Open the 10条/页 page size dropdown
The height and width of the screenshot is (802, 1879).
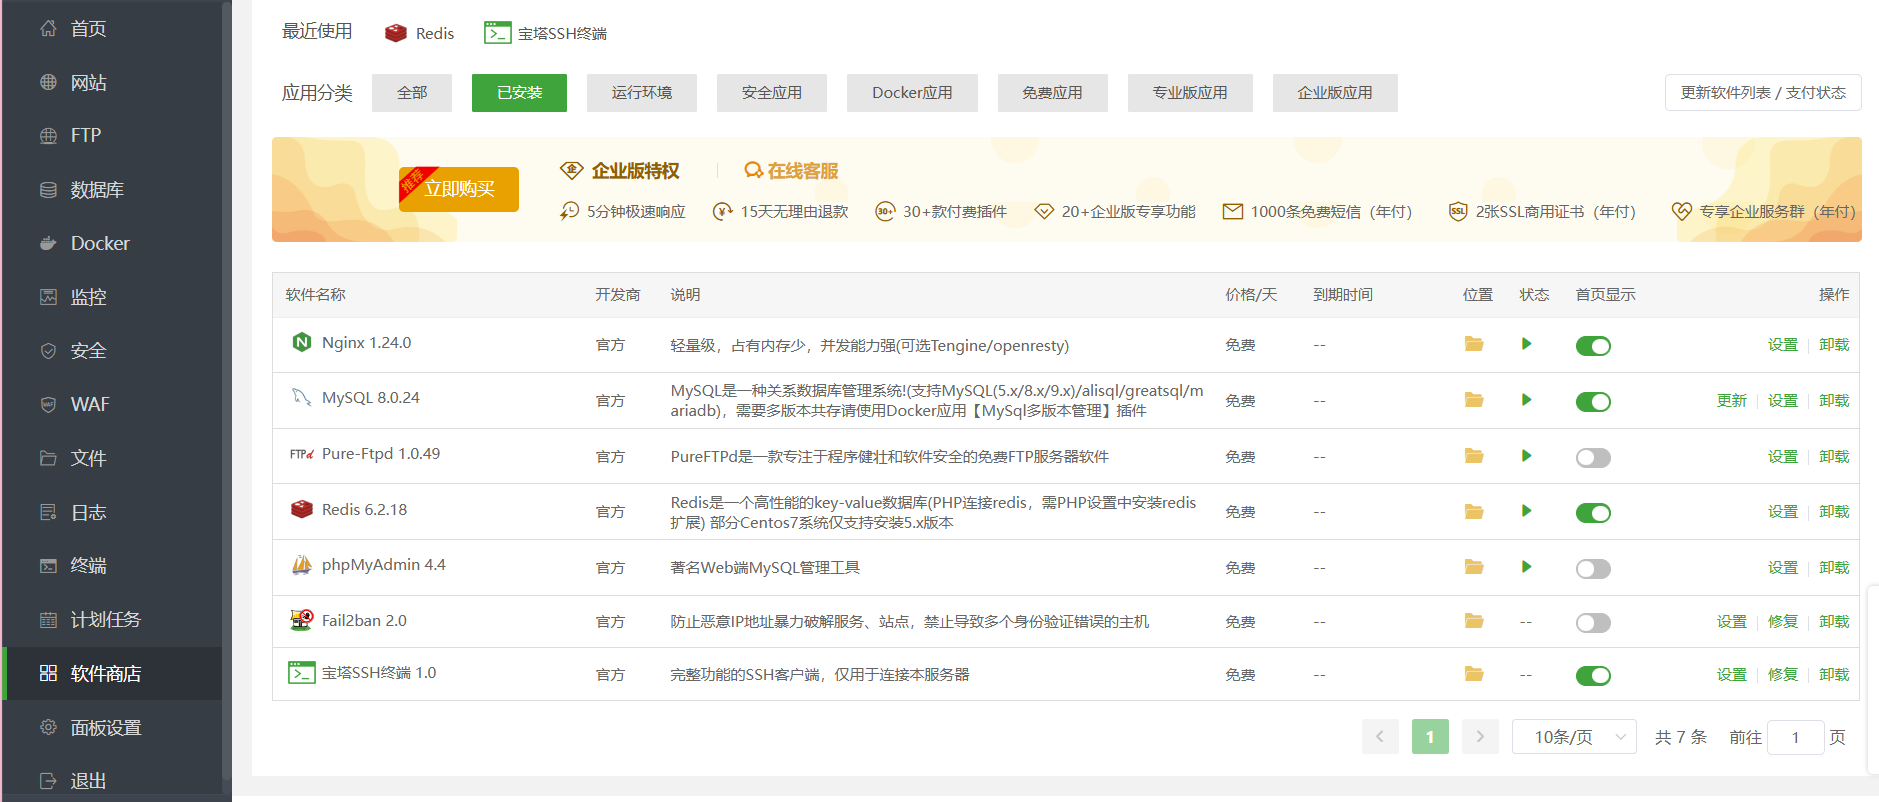(x=1574, y=737)
